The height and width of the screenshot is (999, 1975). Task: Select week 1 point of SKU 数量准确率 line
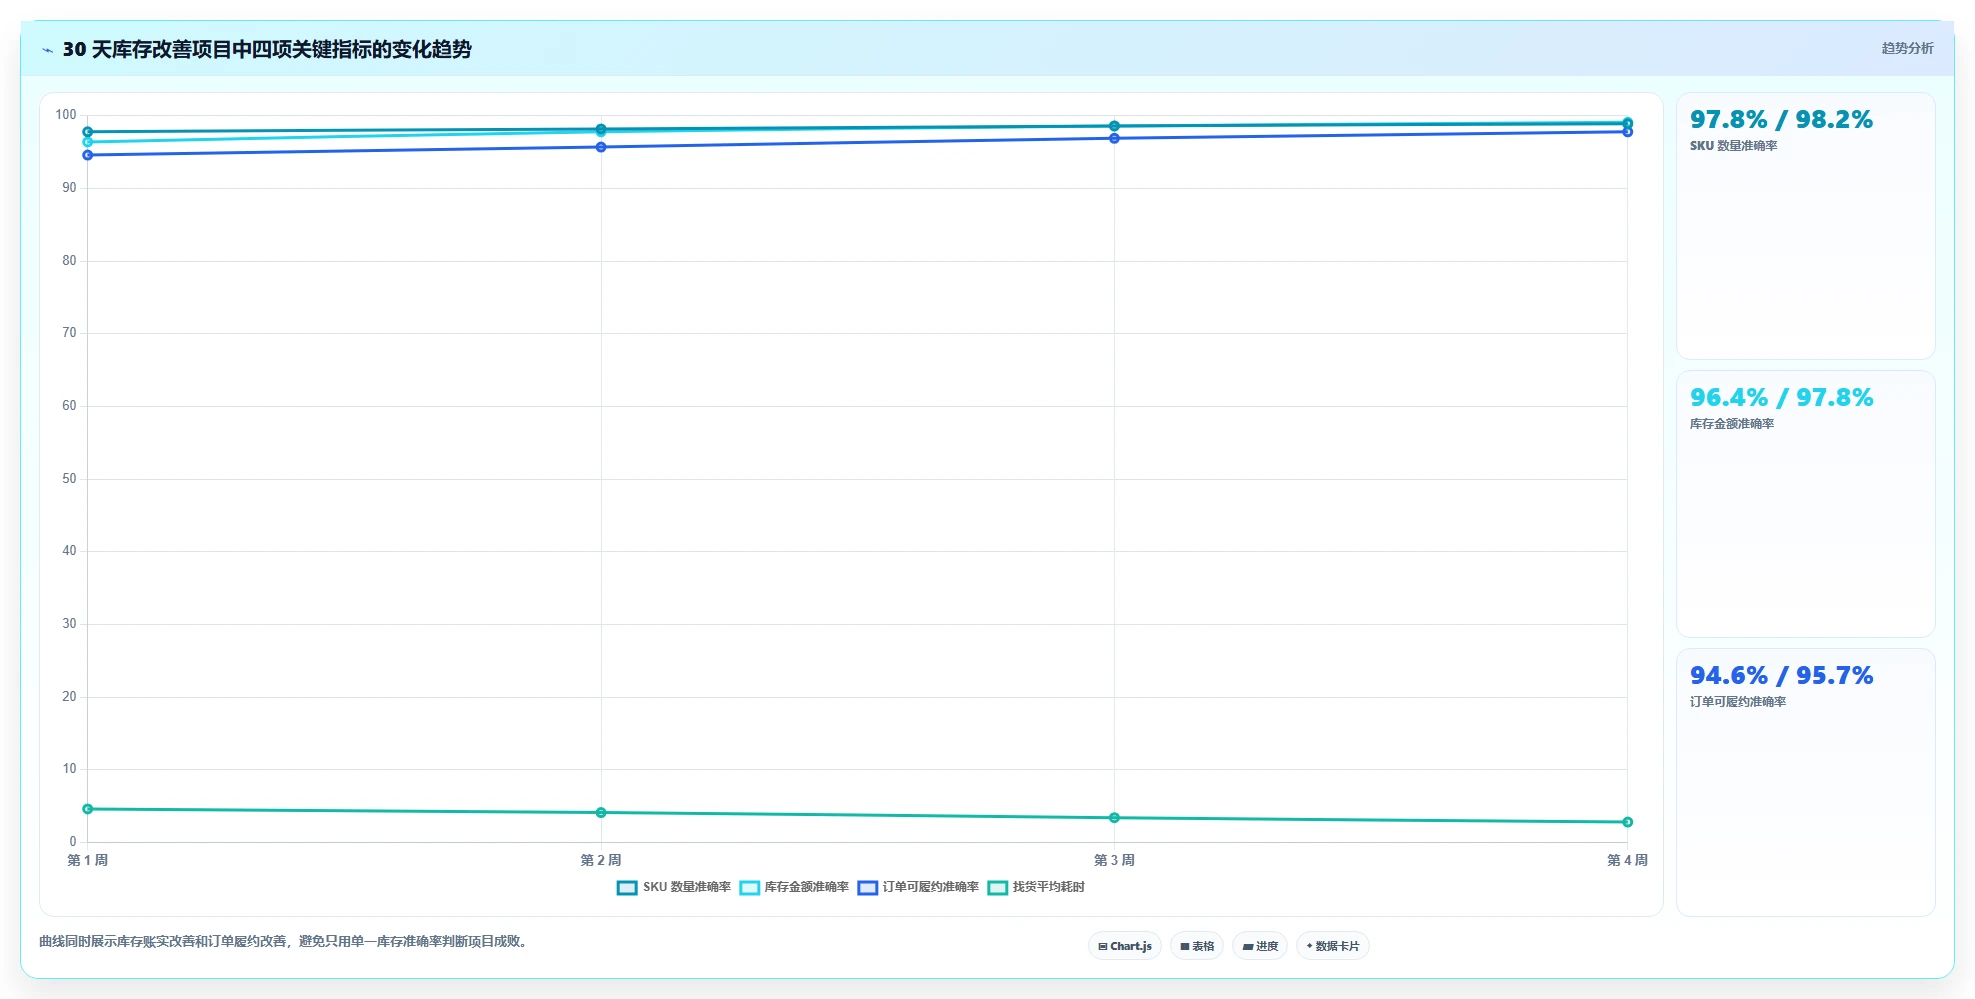(88, 132)
